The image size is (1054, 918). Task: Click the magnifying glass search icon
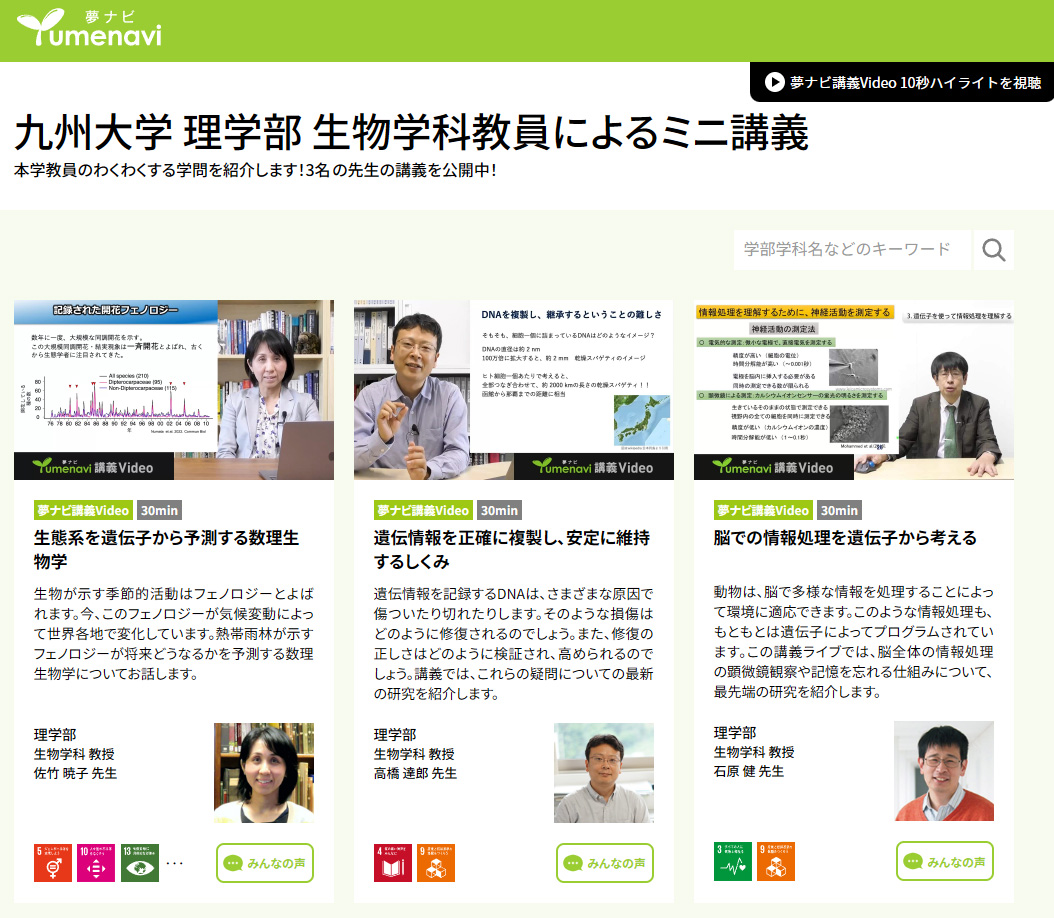[x=993, y=250]
